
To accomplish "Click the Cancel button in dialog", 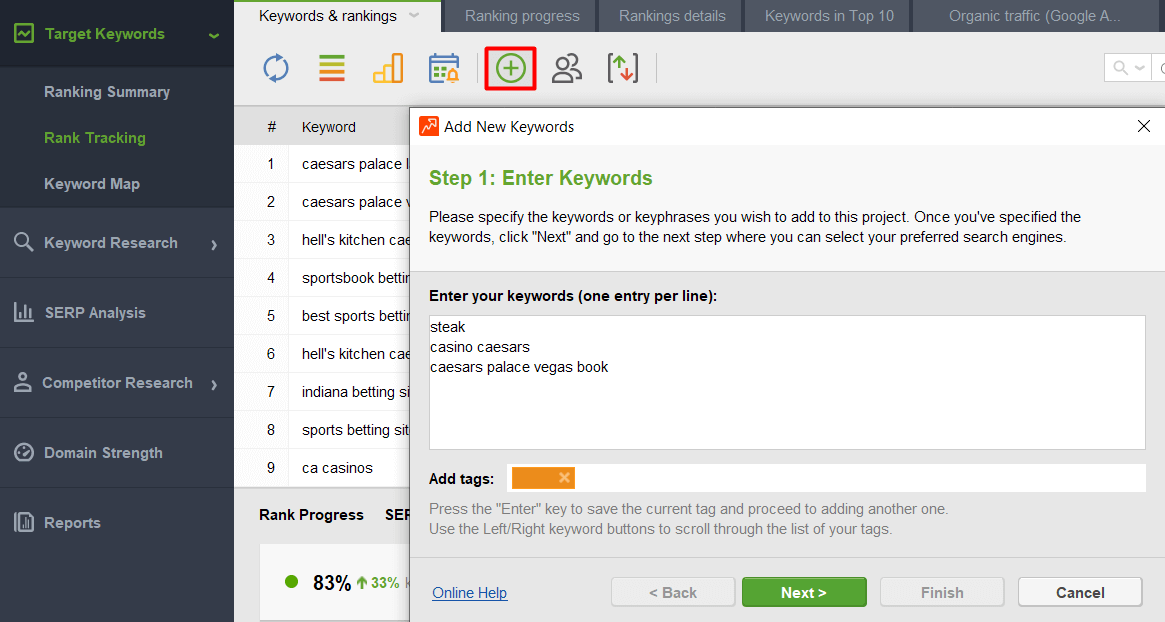I will (x=1080, y=592).
